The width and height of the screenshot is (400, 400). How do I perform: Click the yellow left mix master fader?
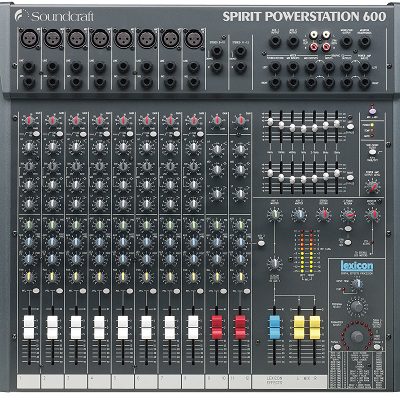[x=299, y=327]
